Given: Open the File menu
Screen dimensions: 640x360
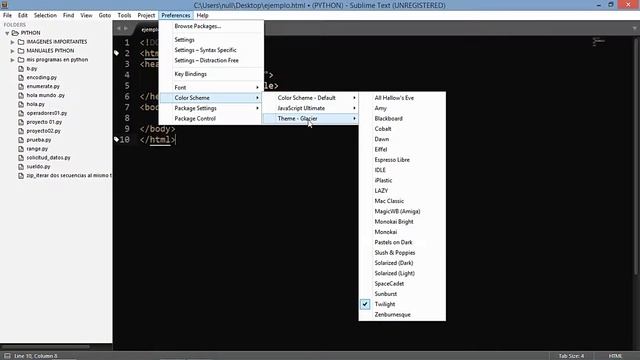Looking at the screenshot, I should click(x=7, y=15).
